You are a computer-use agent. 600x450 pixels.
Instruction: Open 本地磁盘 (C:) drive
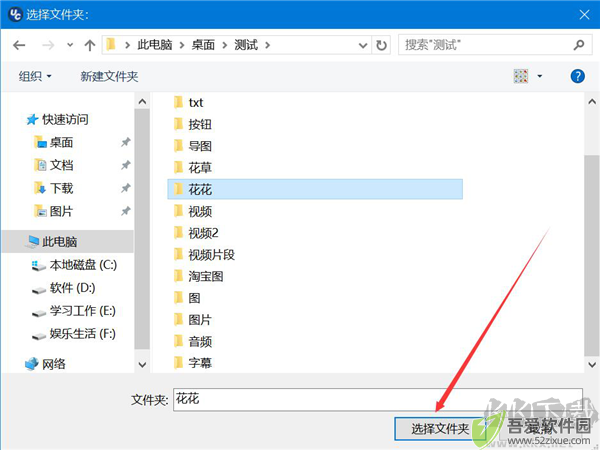74,265
